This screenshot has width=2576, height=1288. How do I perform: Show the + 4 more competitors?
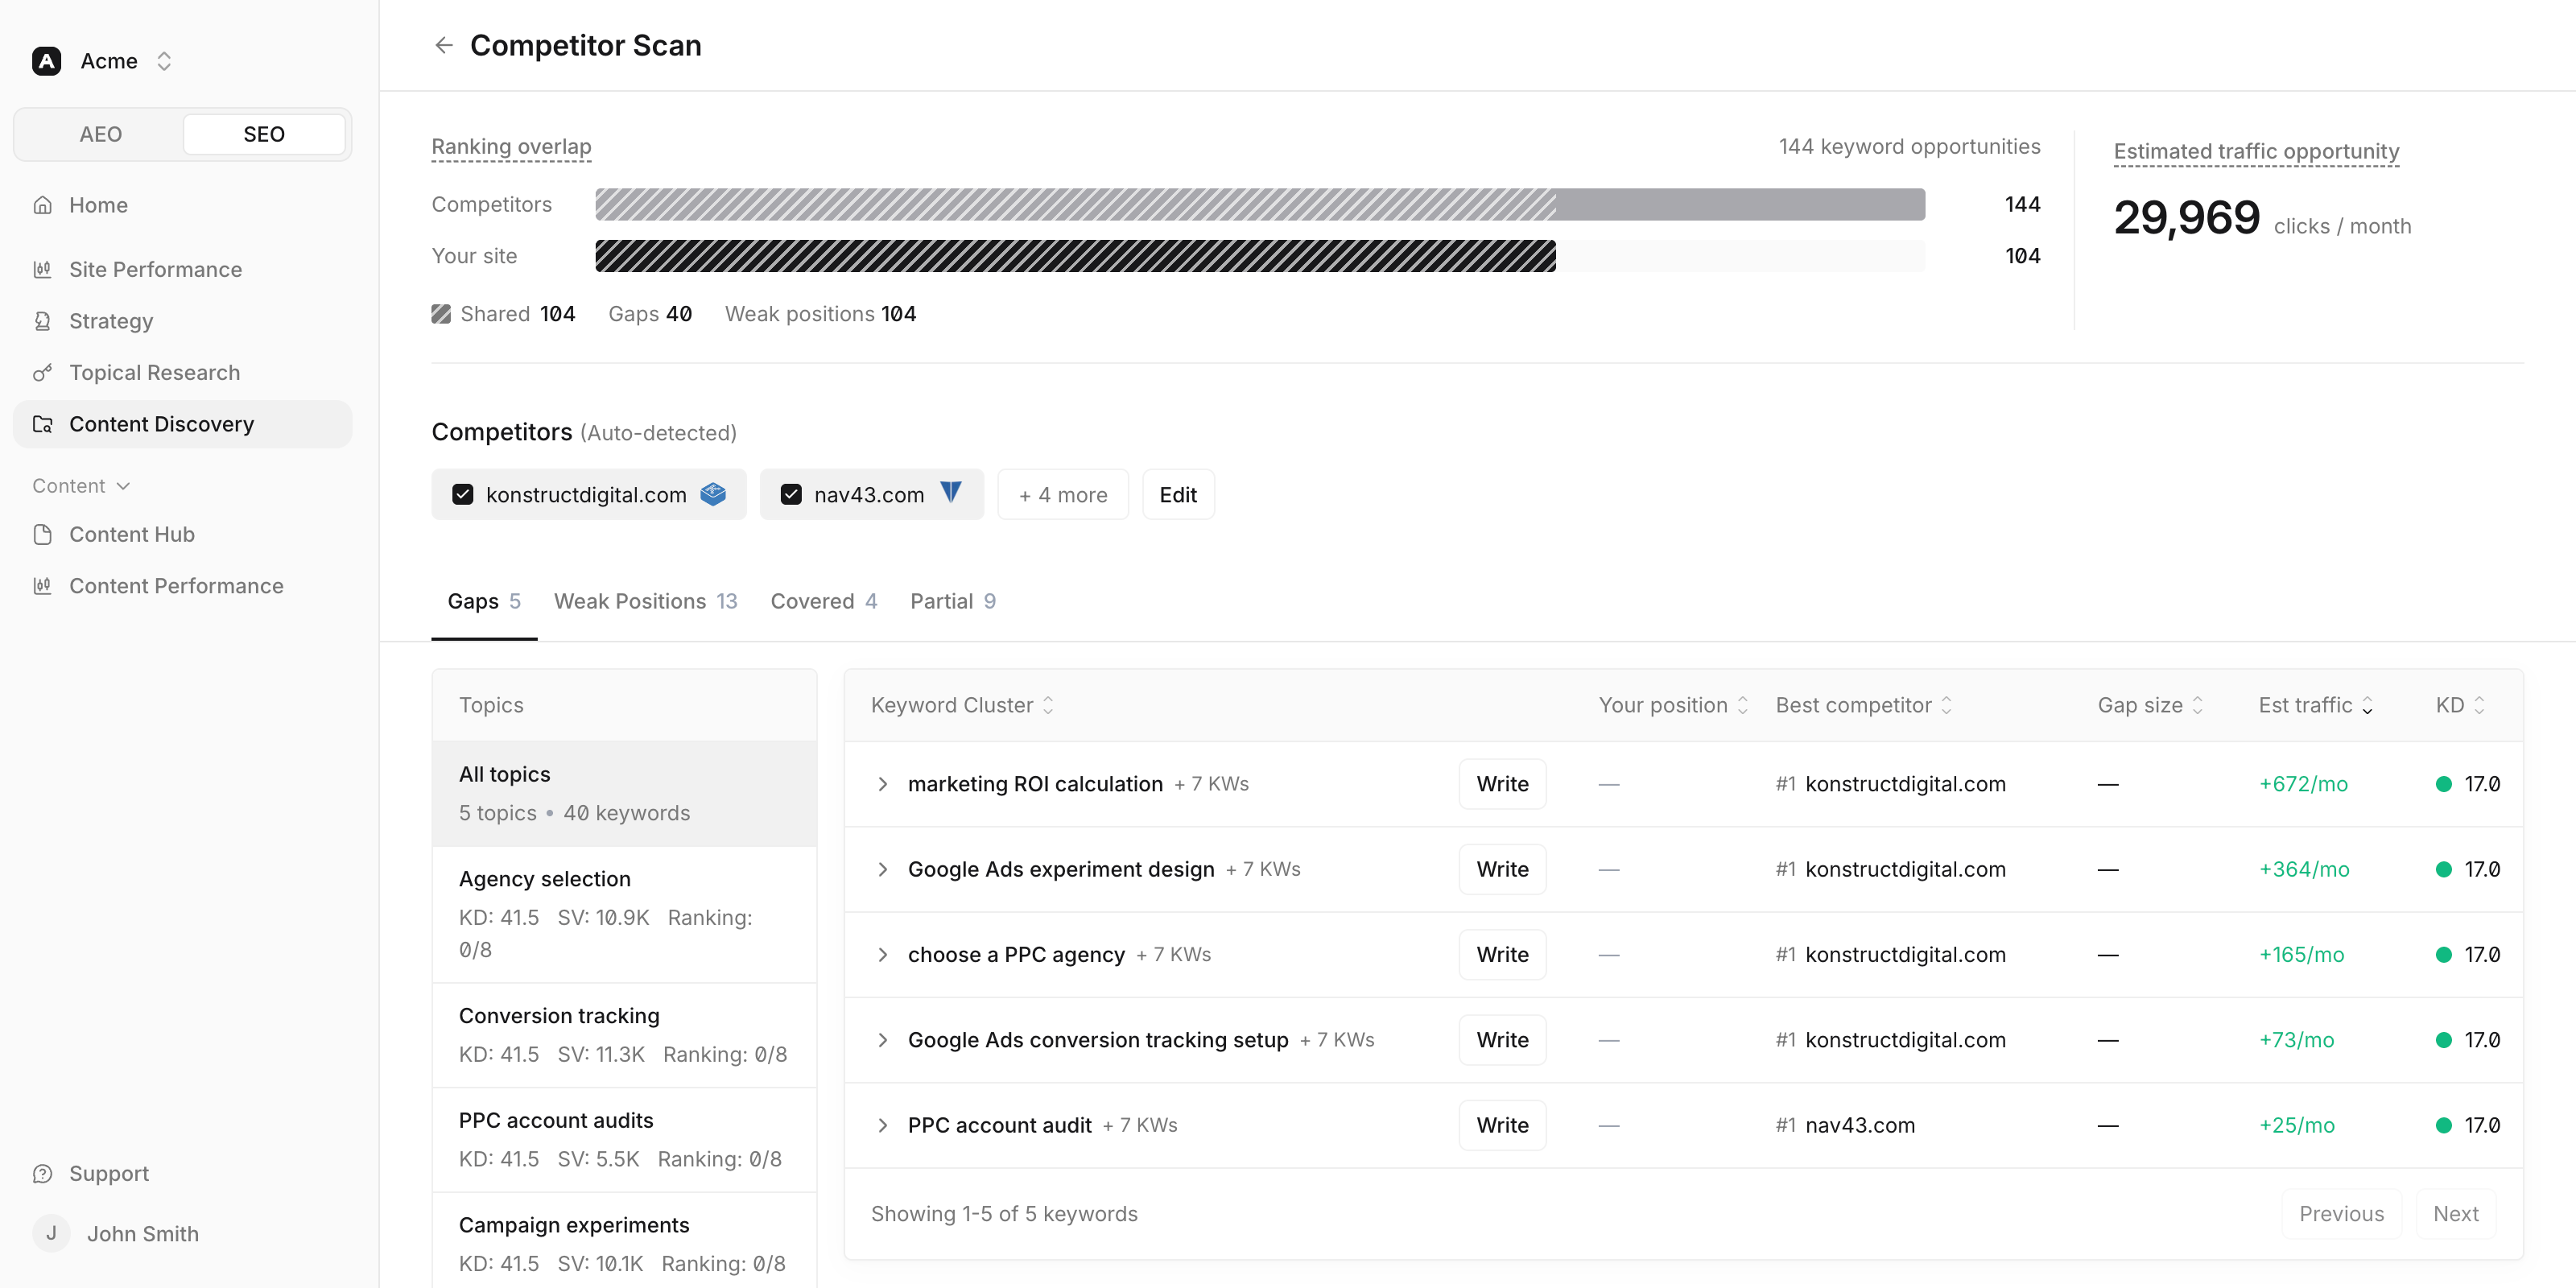[x=1063, y=494]
